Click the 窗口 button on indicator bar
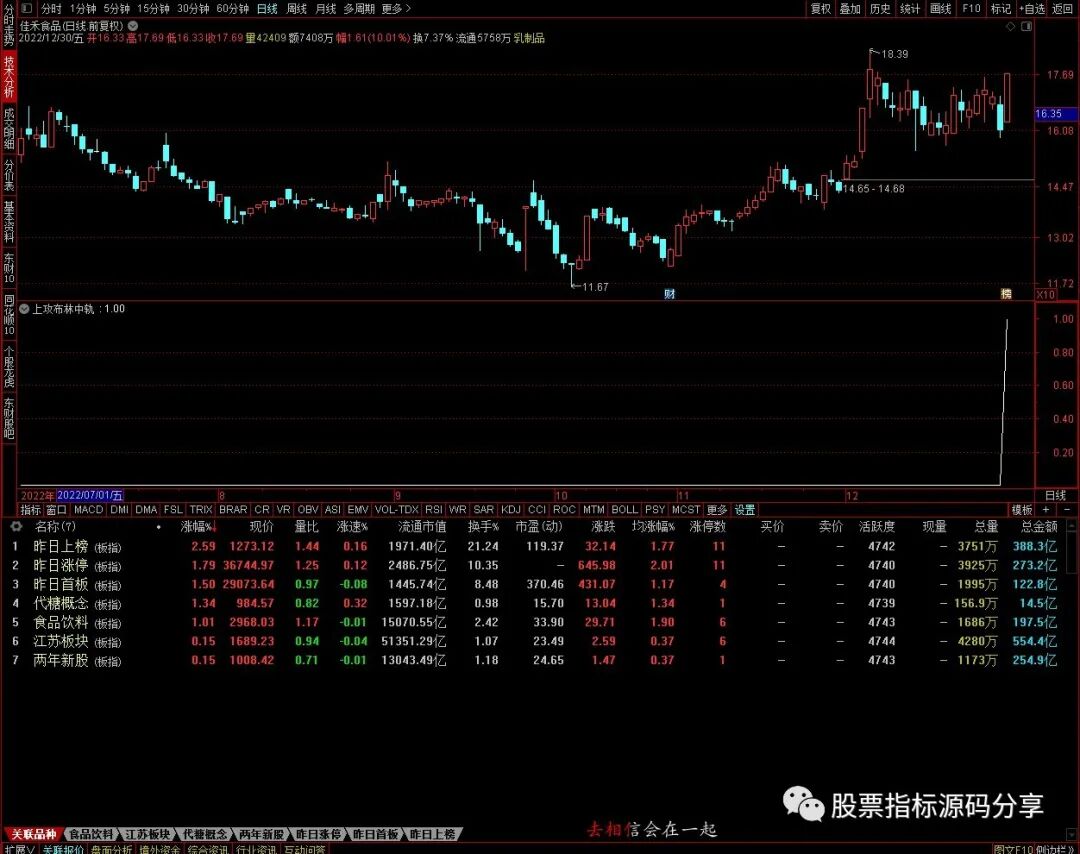The height and width of the screenshot is (854, 1080). pos(56,510)
